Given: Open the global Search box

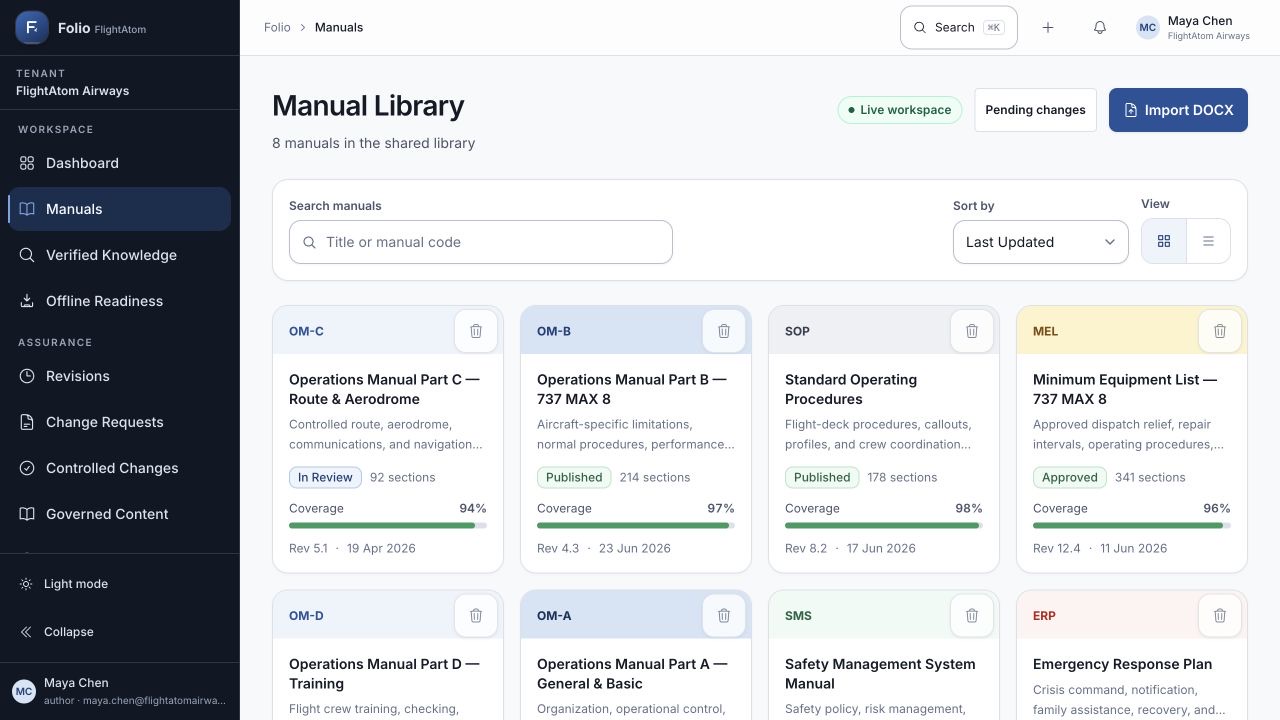Looking at the screenshot, I should [959, 28].
